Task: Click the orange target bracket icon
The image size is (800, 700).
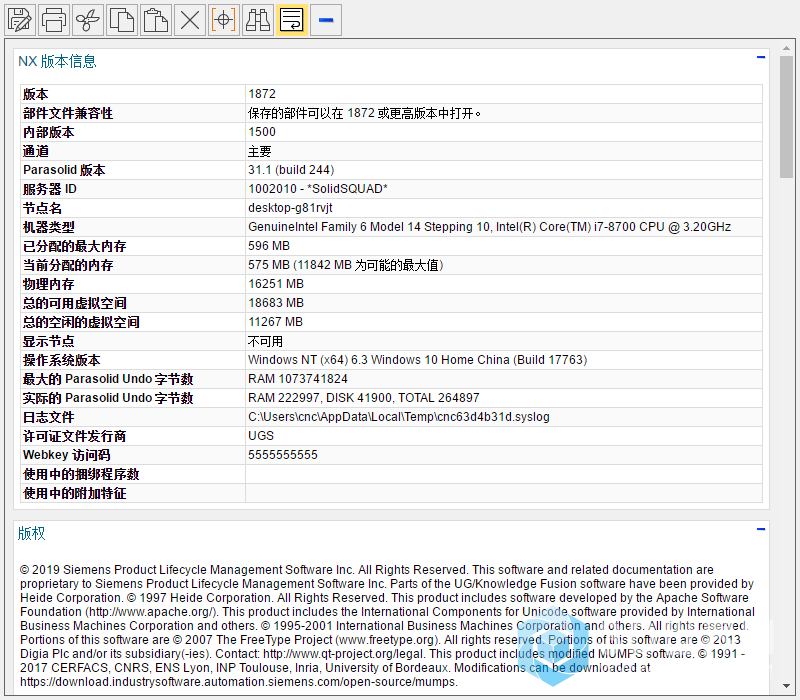Action: 223,20
